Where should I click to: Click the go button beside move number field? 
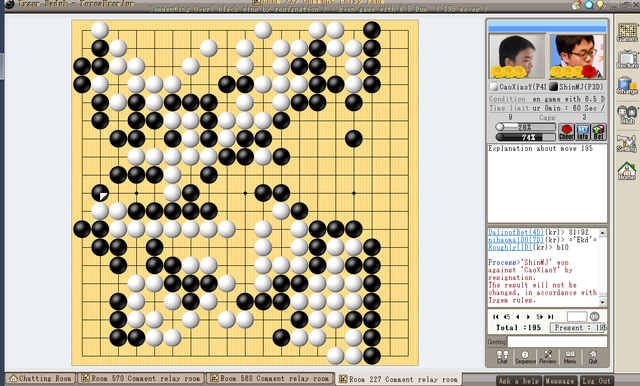point(594,317)
